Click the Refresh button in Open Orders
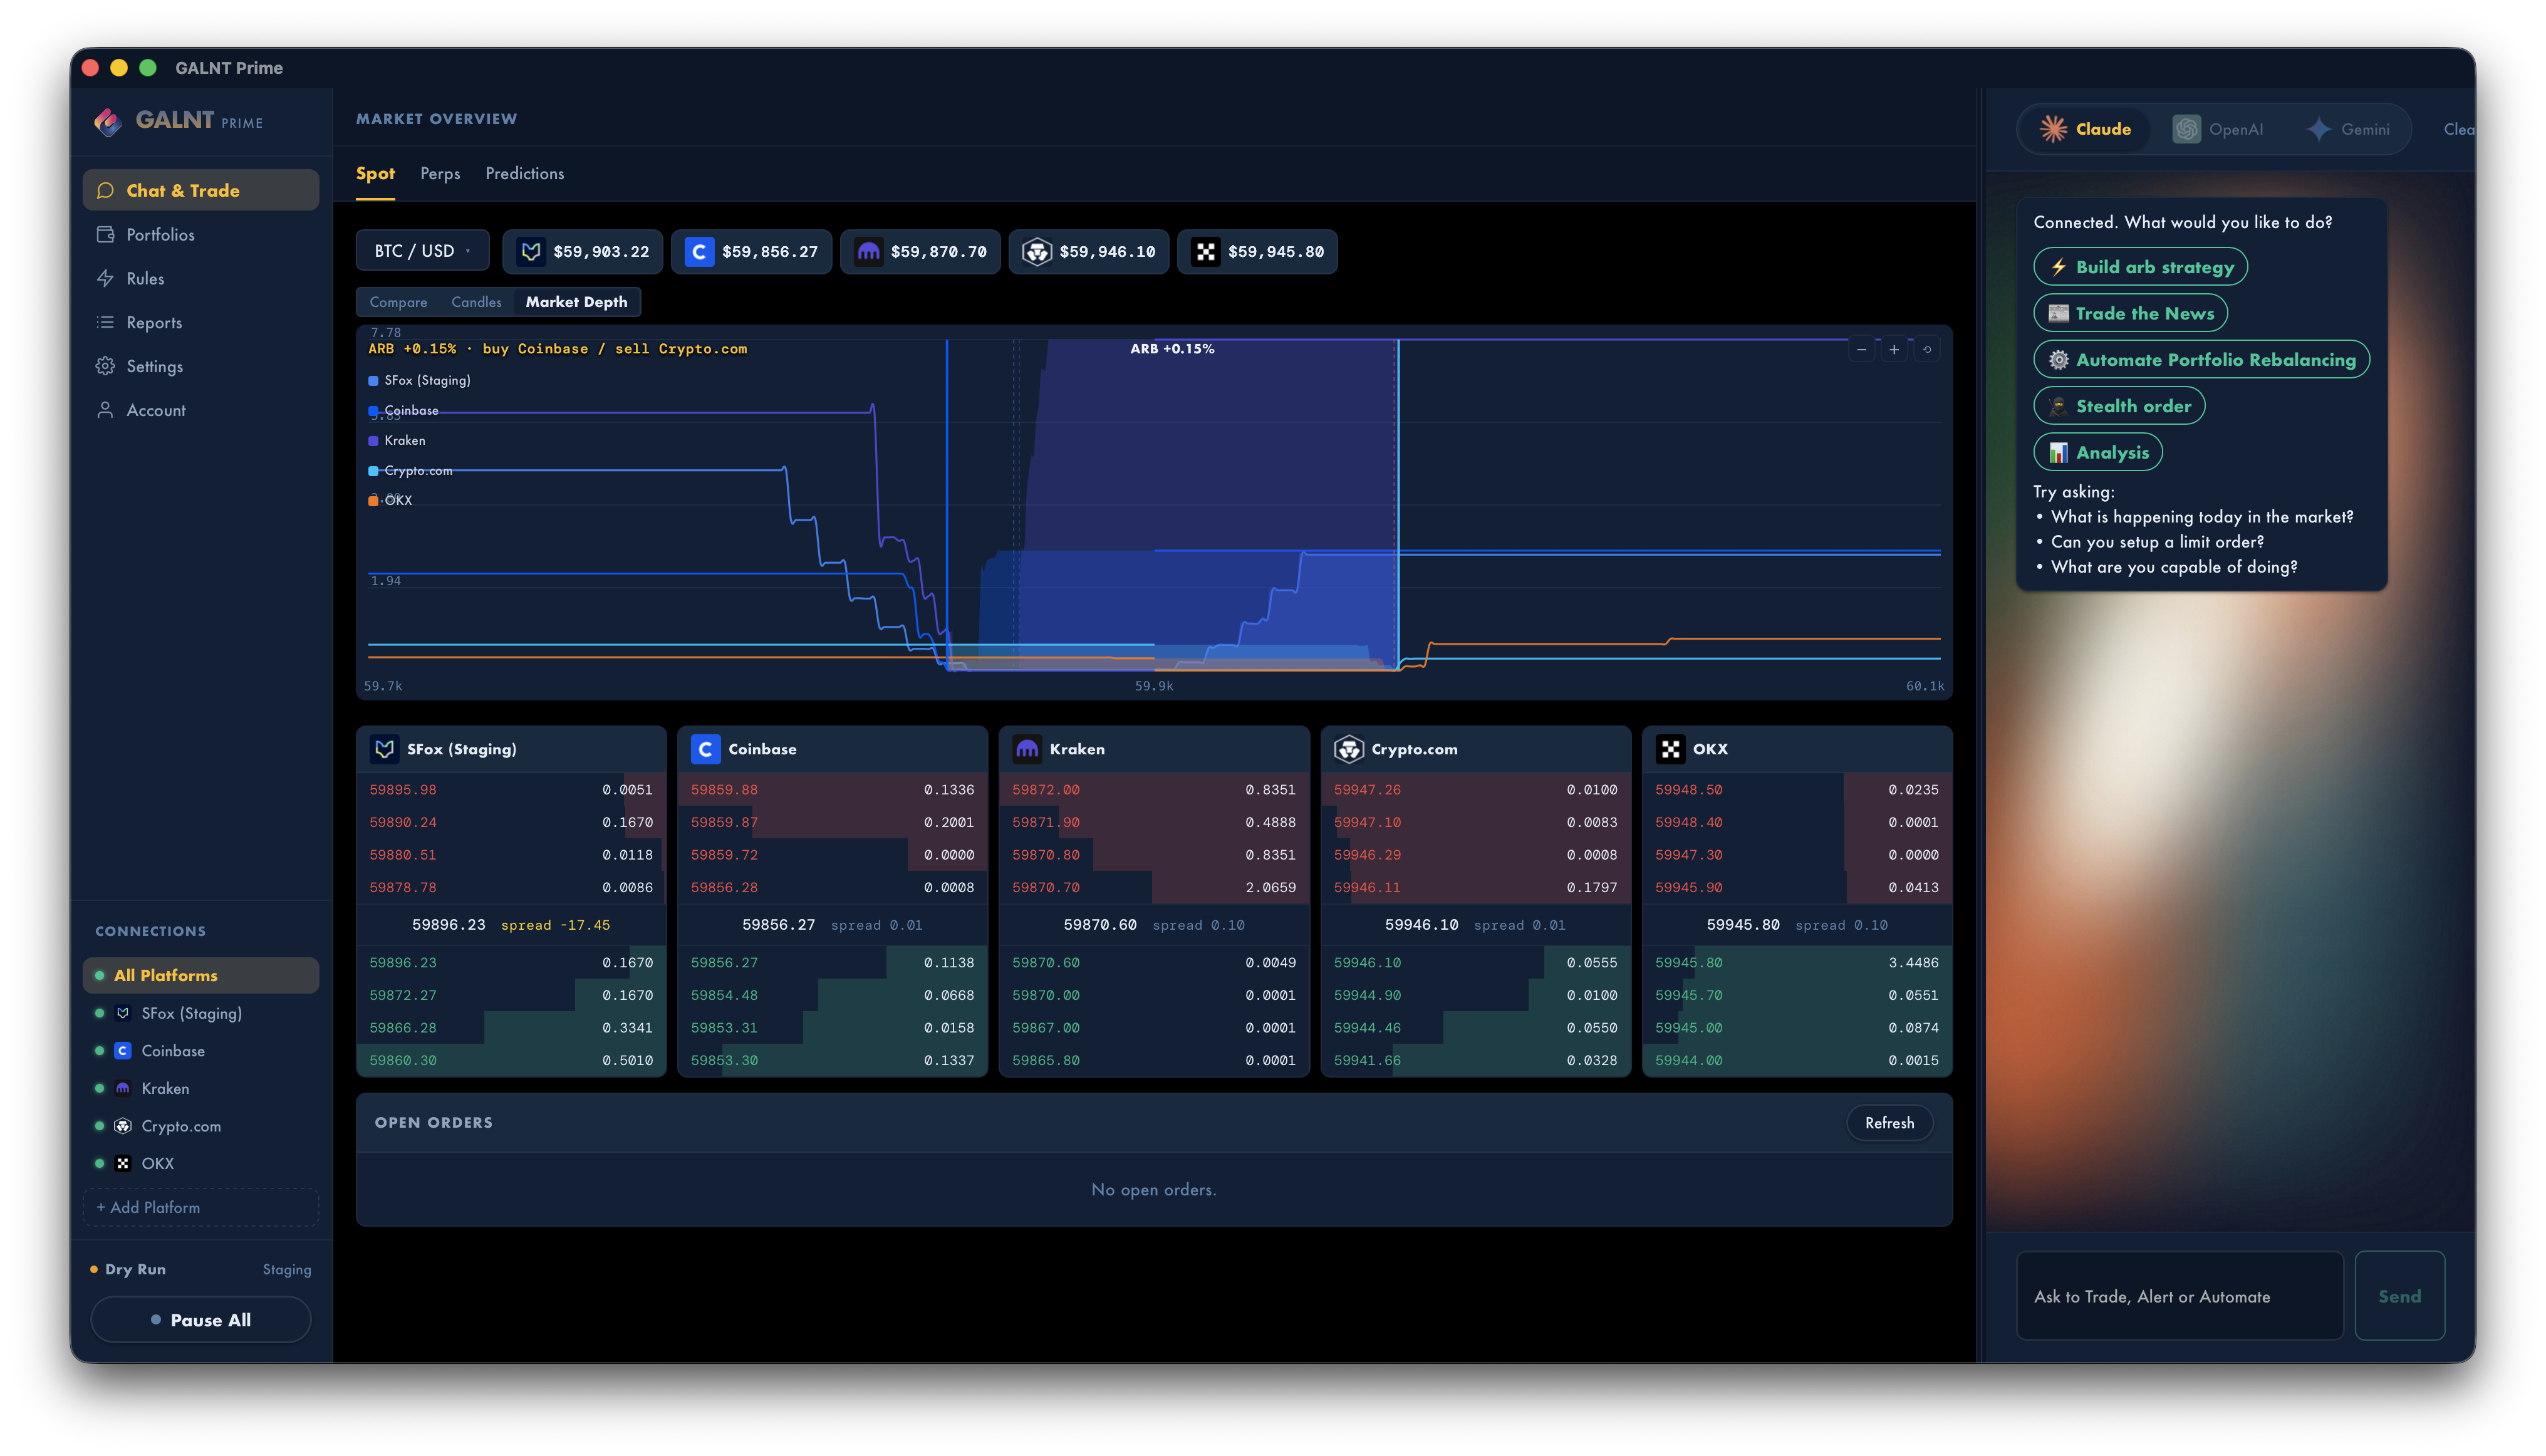This screenshot has width=2546, height=1456. coord(1889,1123)
